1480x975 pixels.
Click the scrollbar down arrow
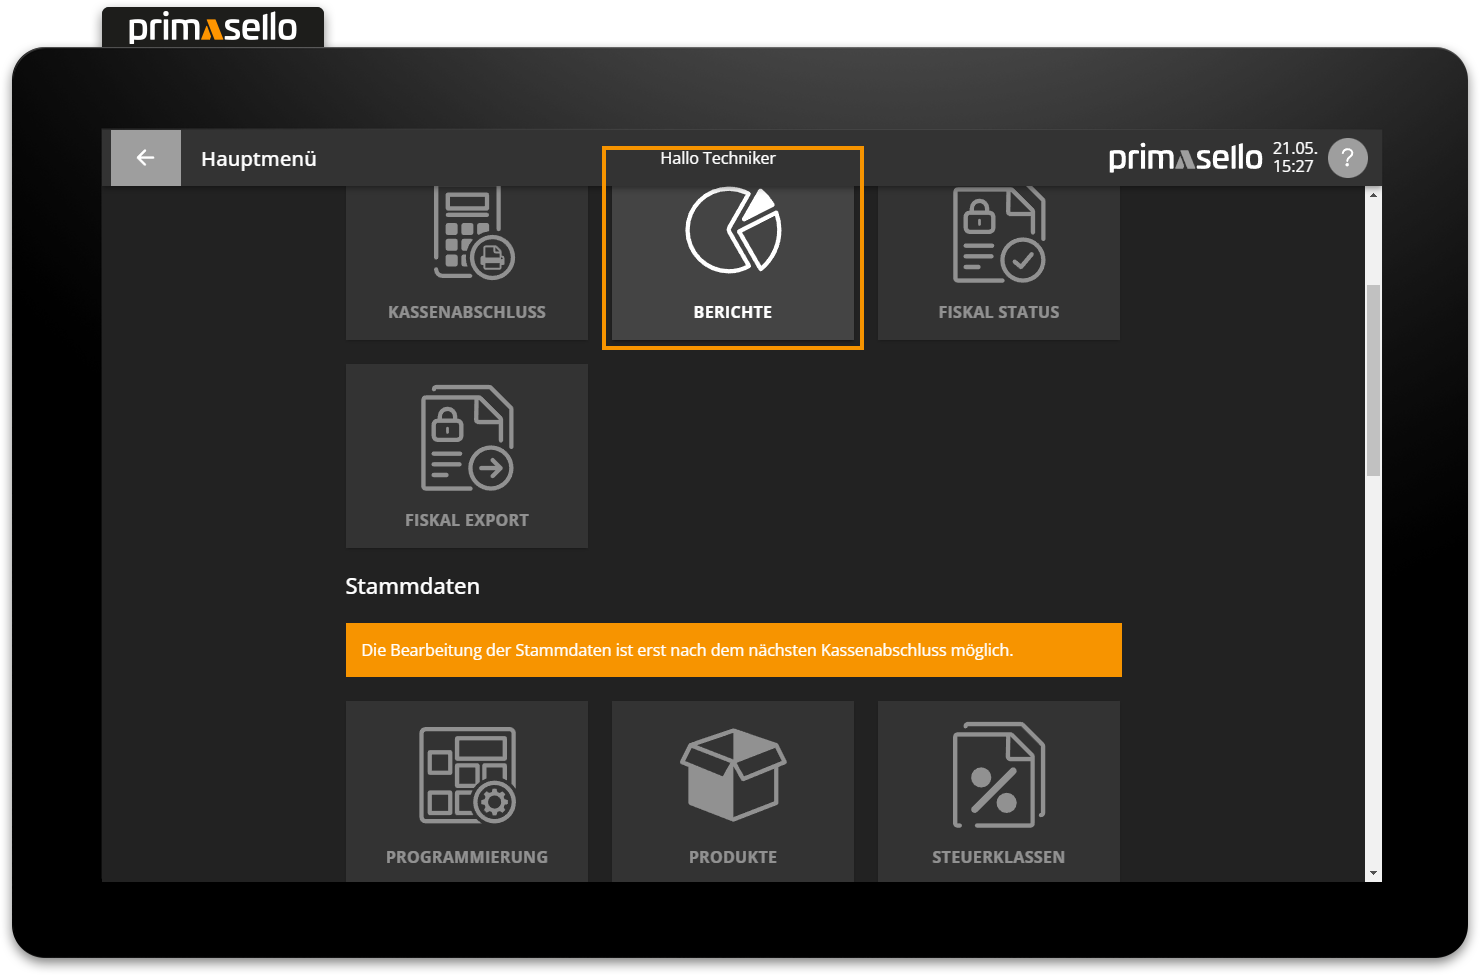pos(1373,873)
